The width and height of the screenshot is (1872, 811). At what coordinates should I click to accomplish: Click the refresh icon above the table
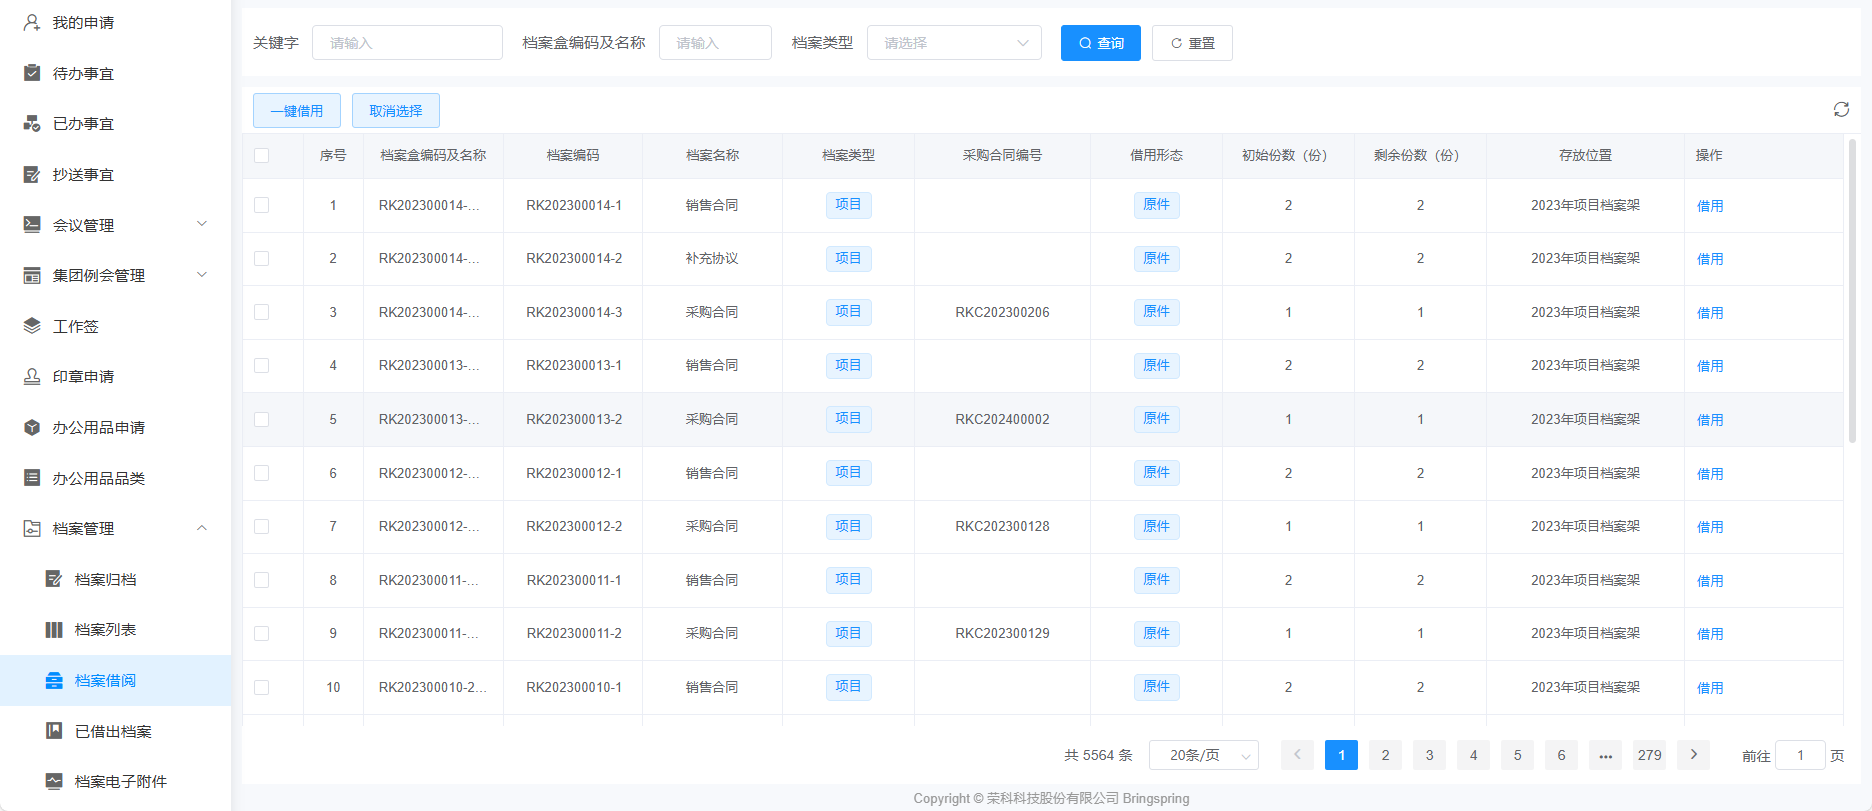tap(1840, 110)
